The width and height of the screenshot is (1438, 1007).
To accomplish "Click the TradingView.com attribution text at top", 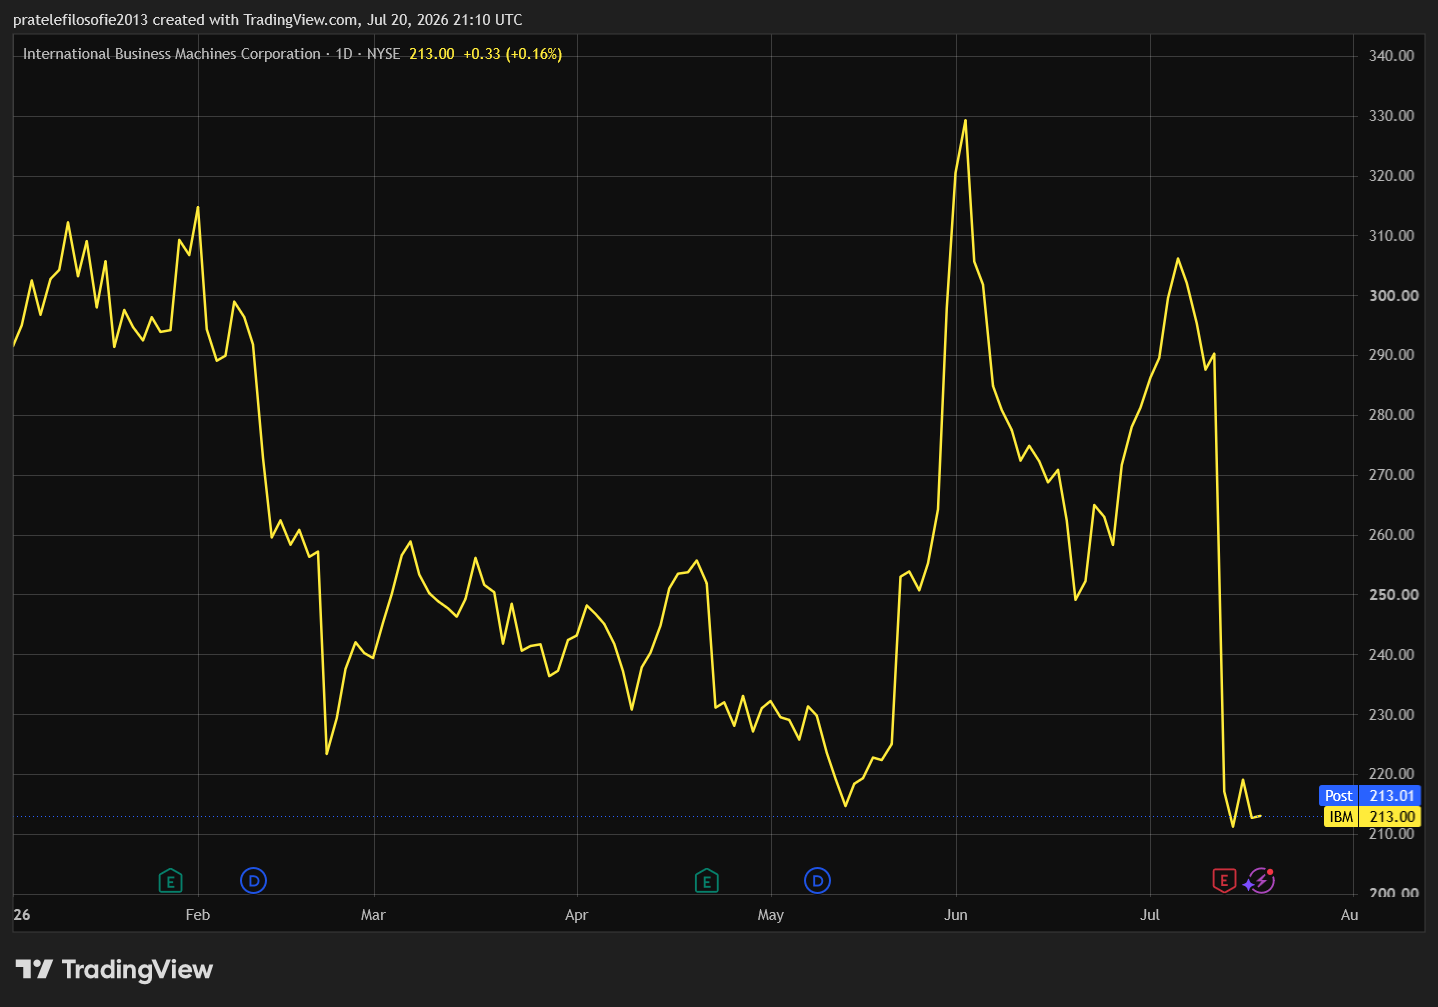I will [301, 20].
